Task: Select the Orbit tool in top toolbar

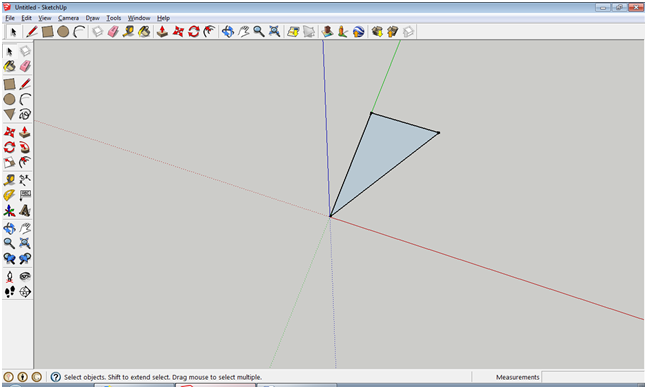Action: click(x=228, y=31)
